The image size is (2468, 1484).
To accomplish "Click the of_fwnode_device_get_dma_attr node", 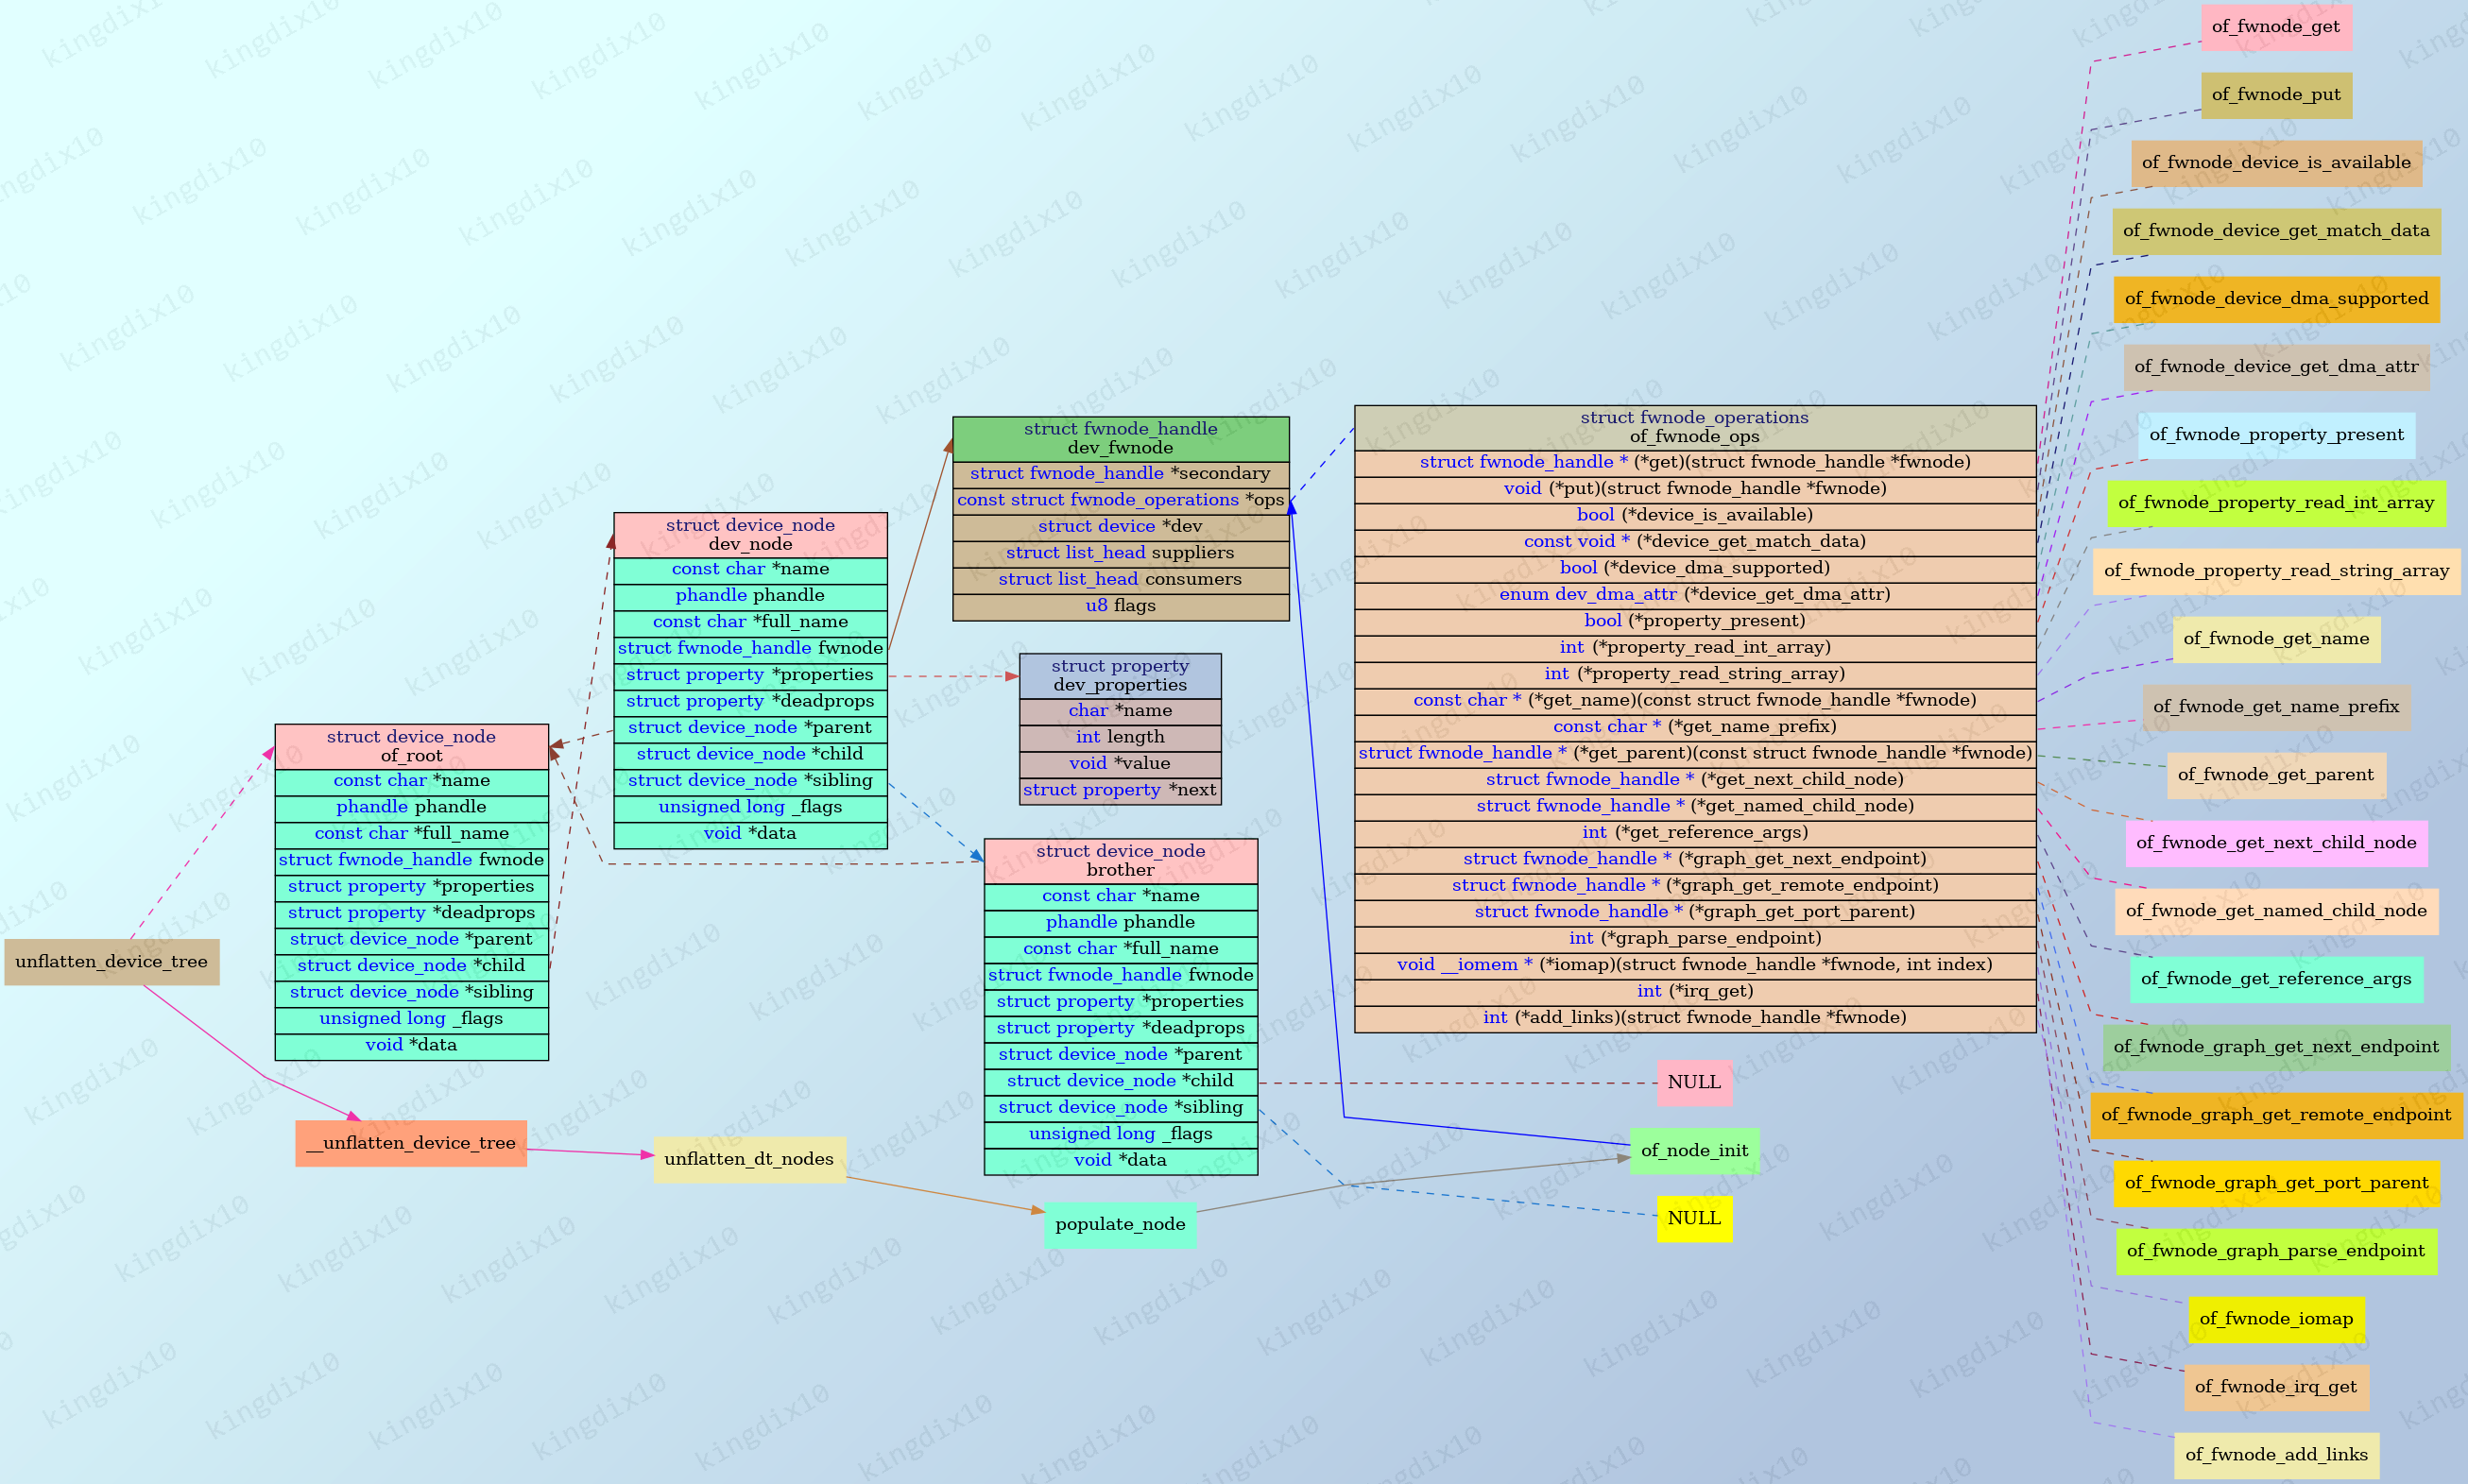I will 2276,367.
